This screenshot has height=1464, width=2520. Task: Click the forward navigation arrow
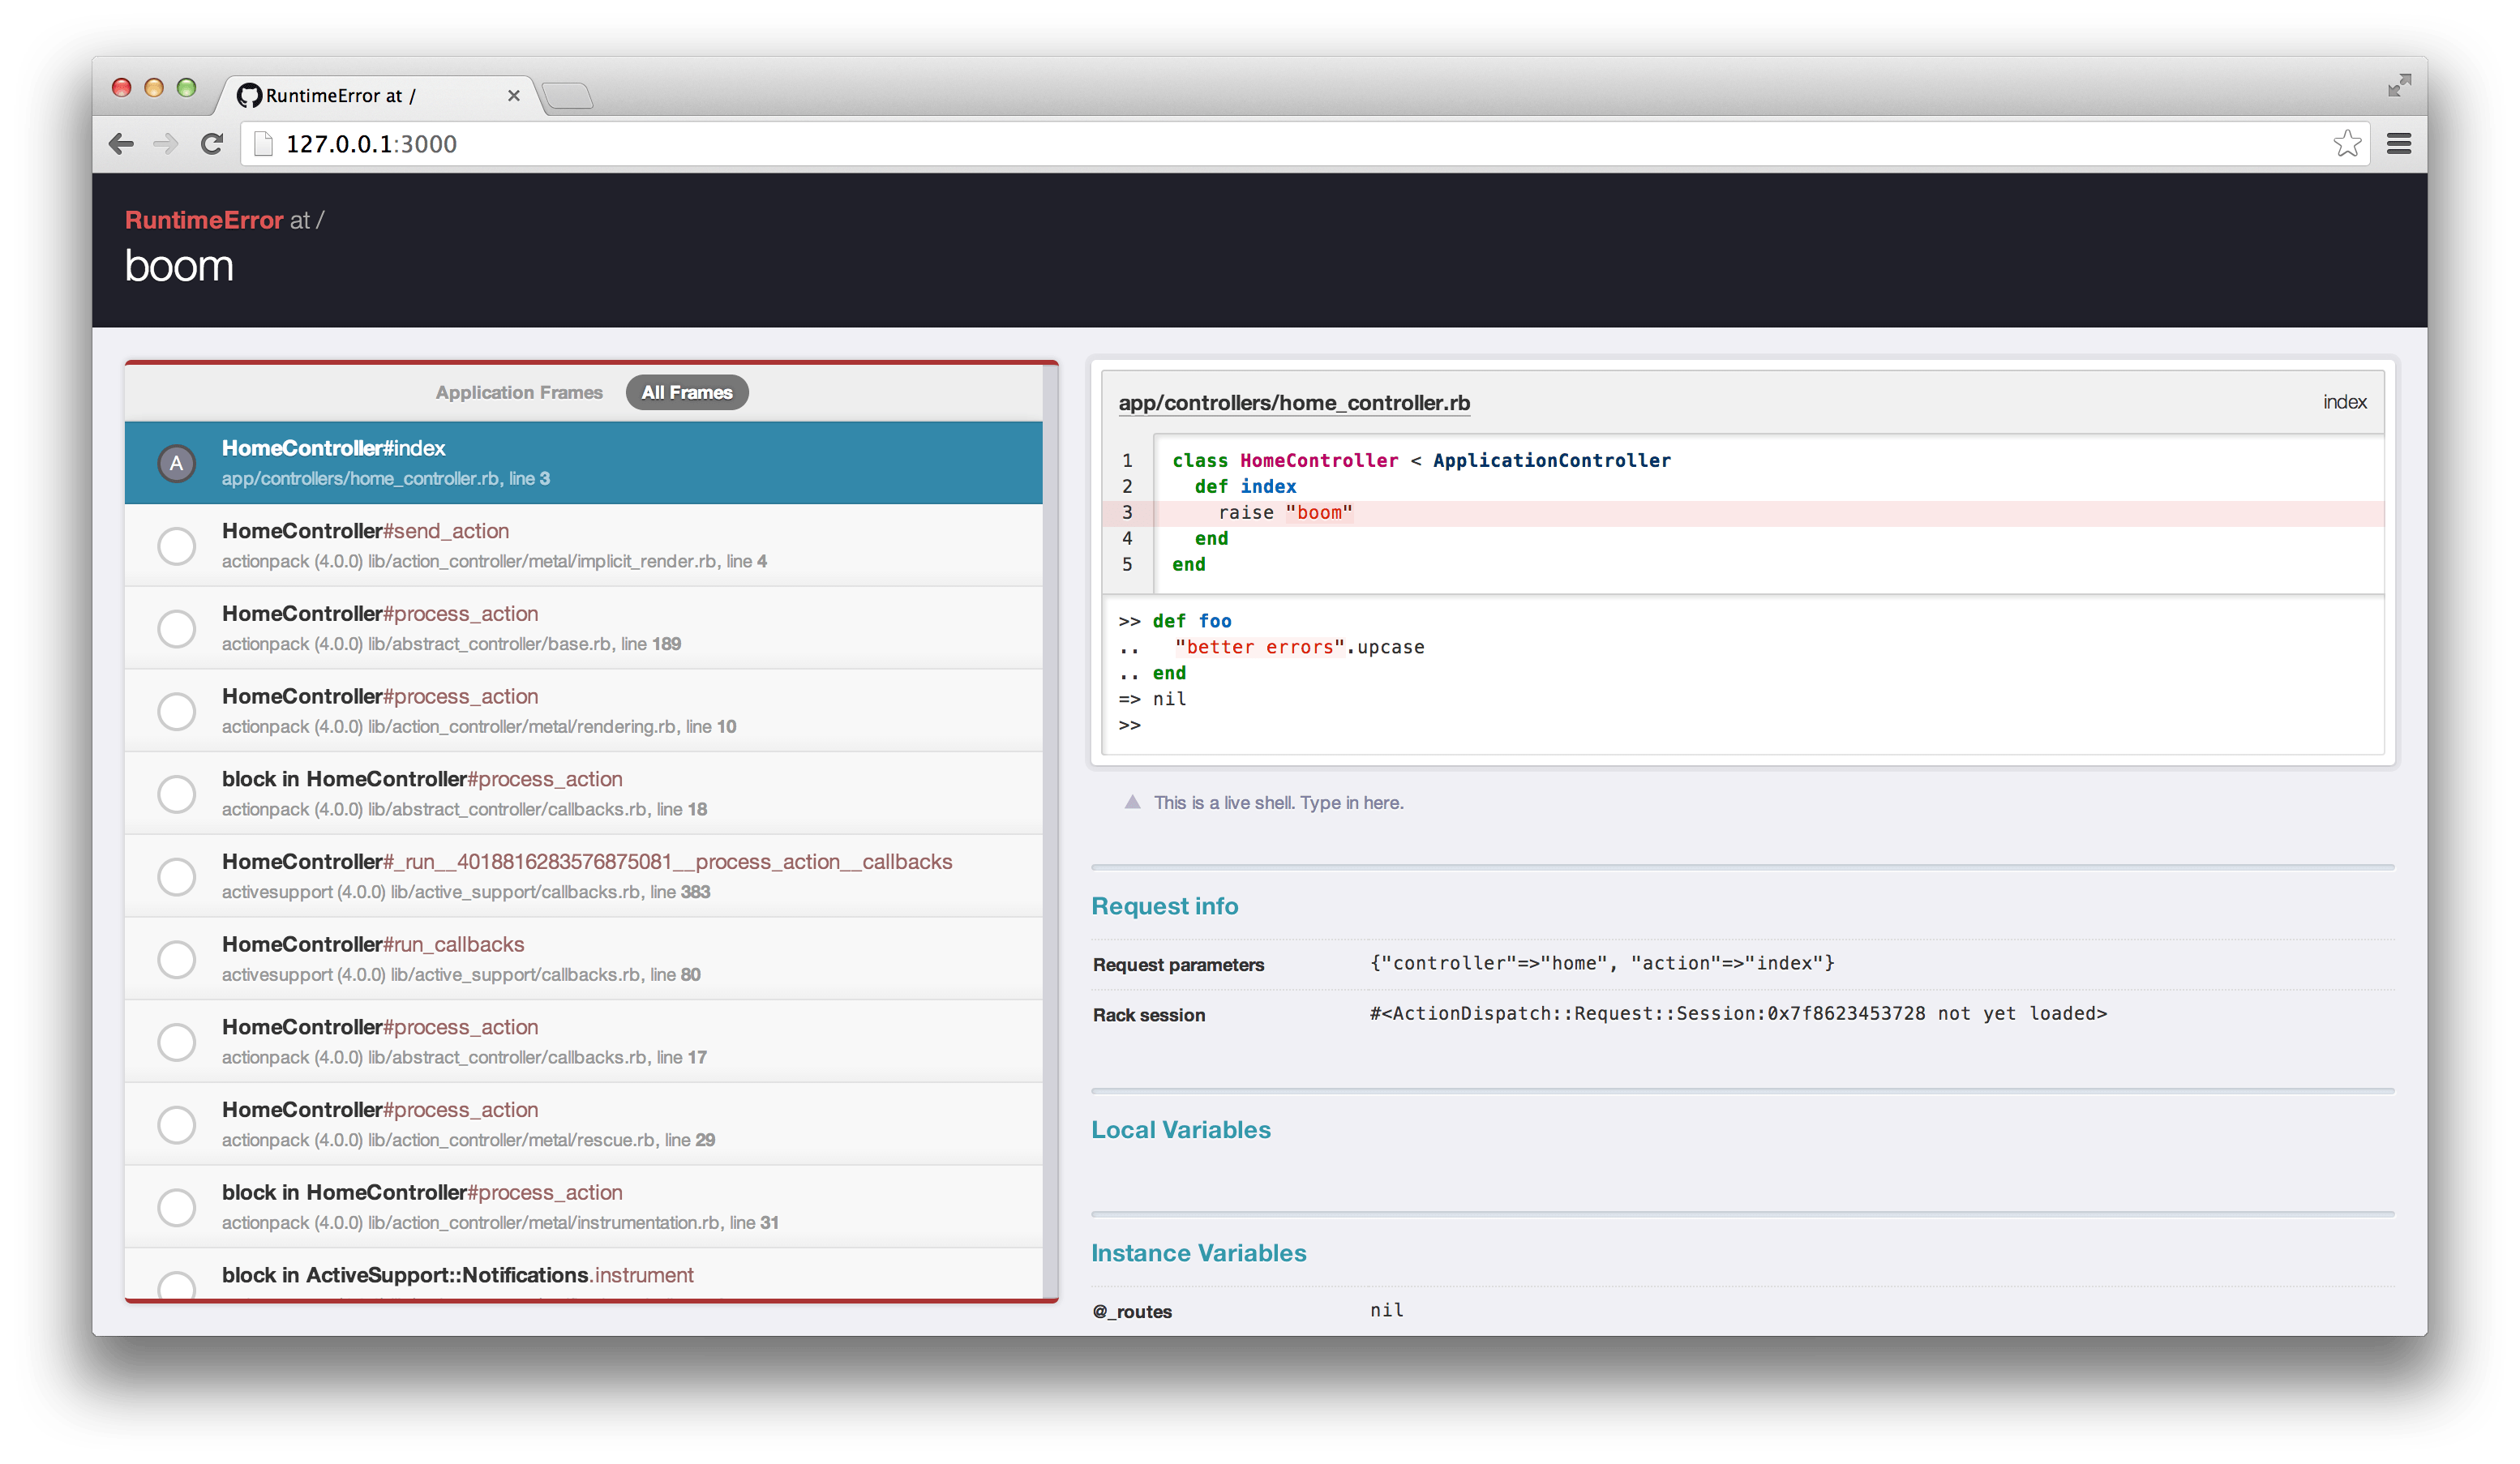click(166, 143)
